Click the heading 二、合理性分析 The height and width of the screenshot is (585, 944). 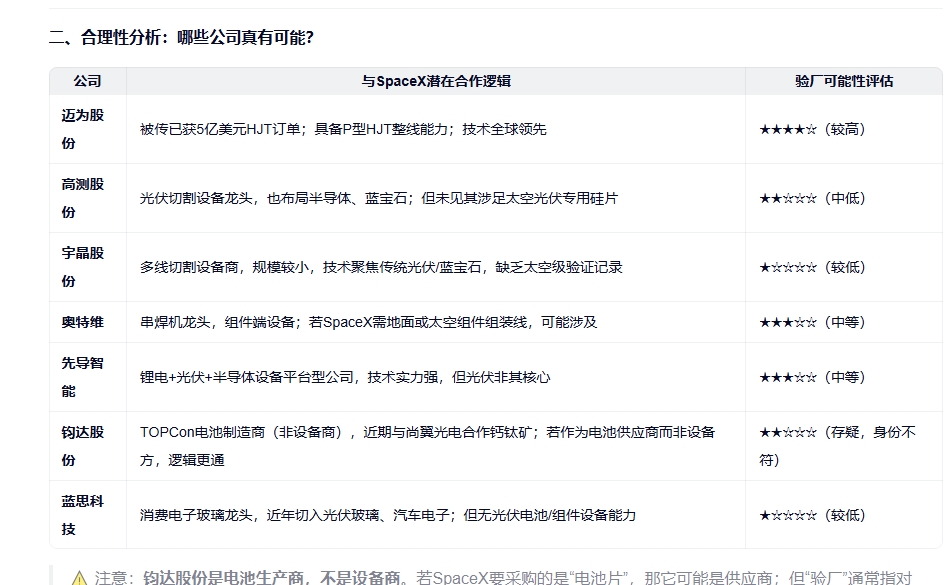pyautogui.click(x=181, y=37)
